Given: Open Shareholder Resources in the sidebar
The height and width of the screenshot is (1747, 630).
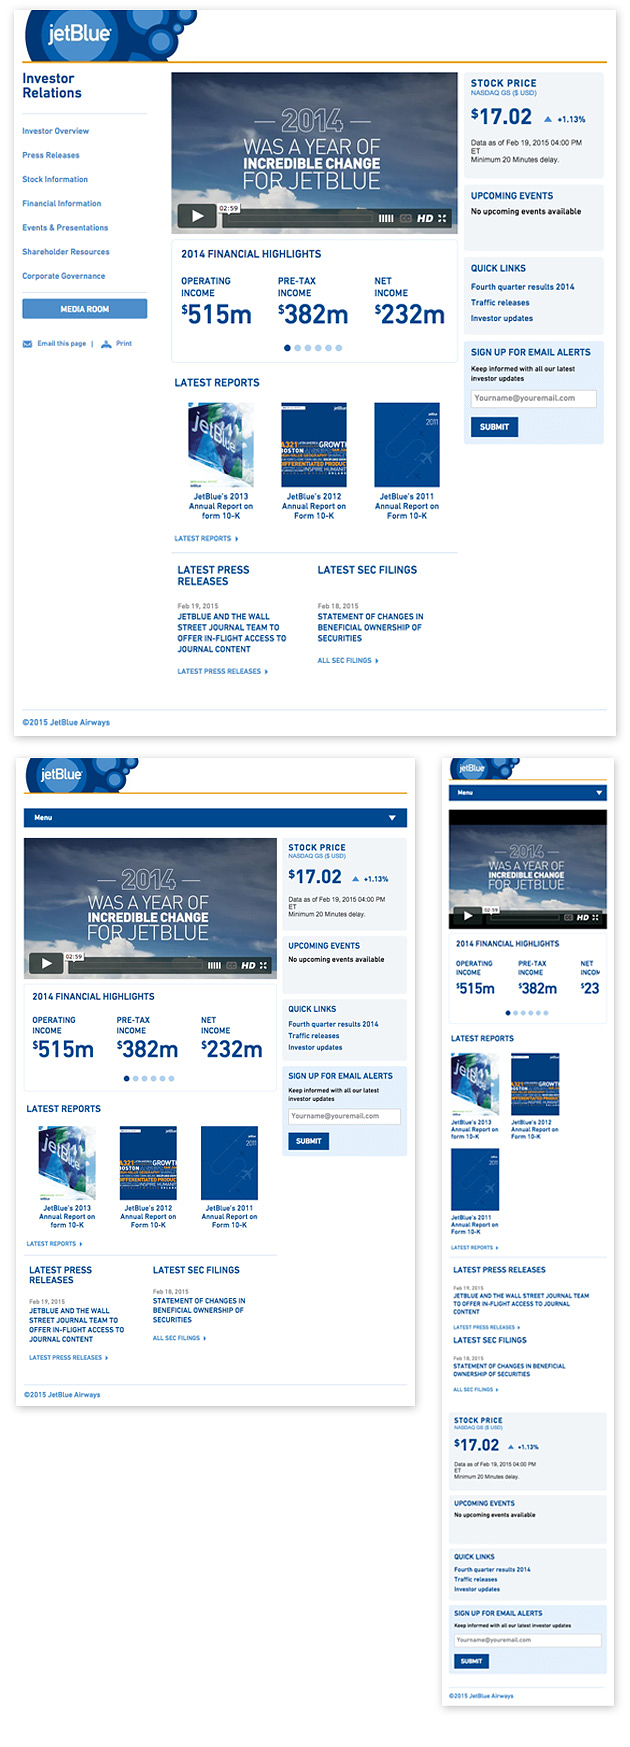Looking at the screenshot, I should point(66,252).
